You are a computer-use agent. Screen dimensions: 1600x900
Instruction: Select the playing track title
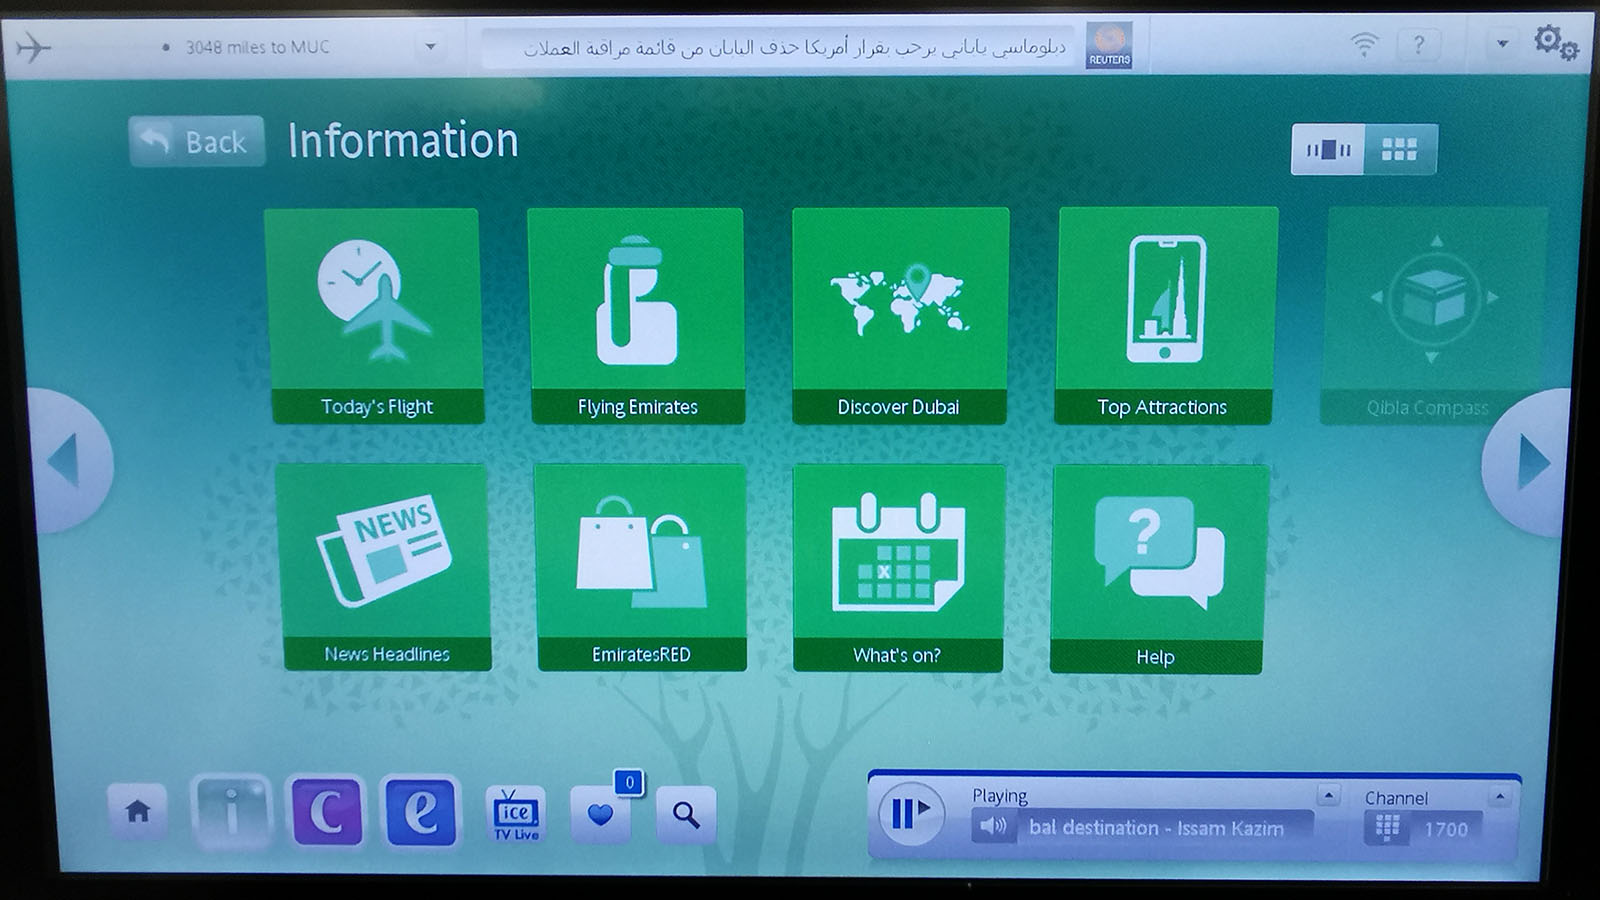(x=1156, y=828)
